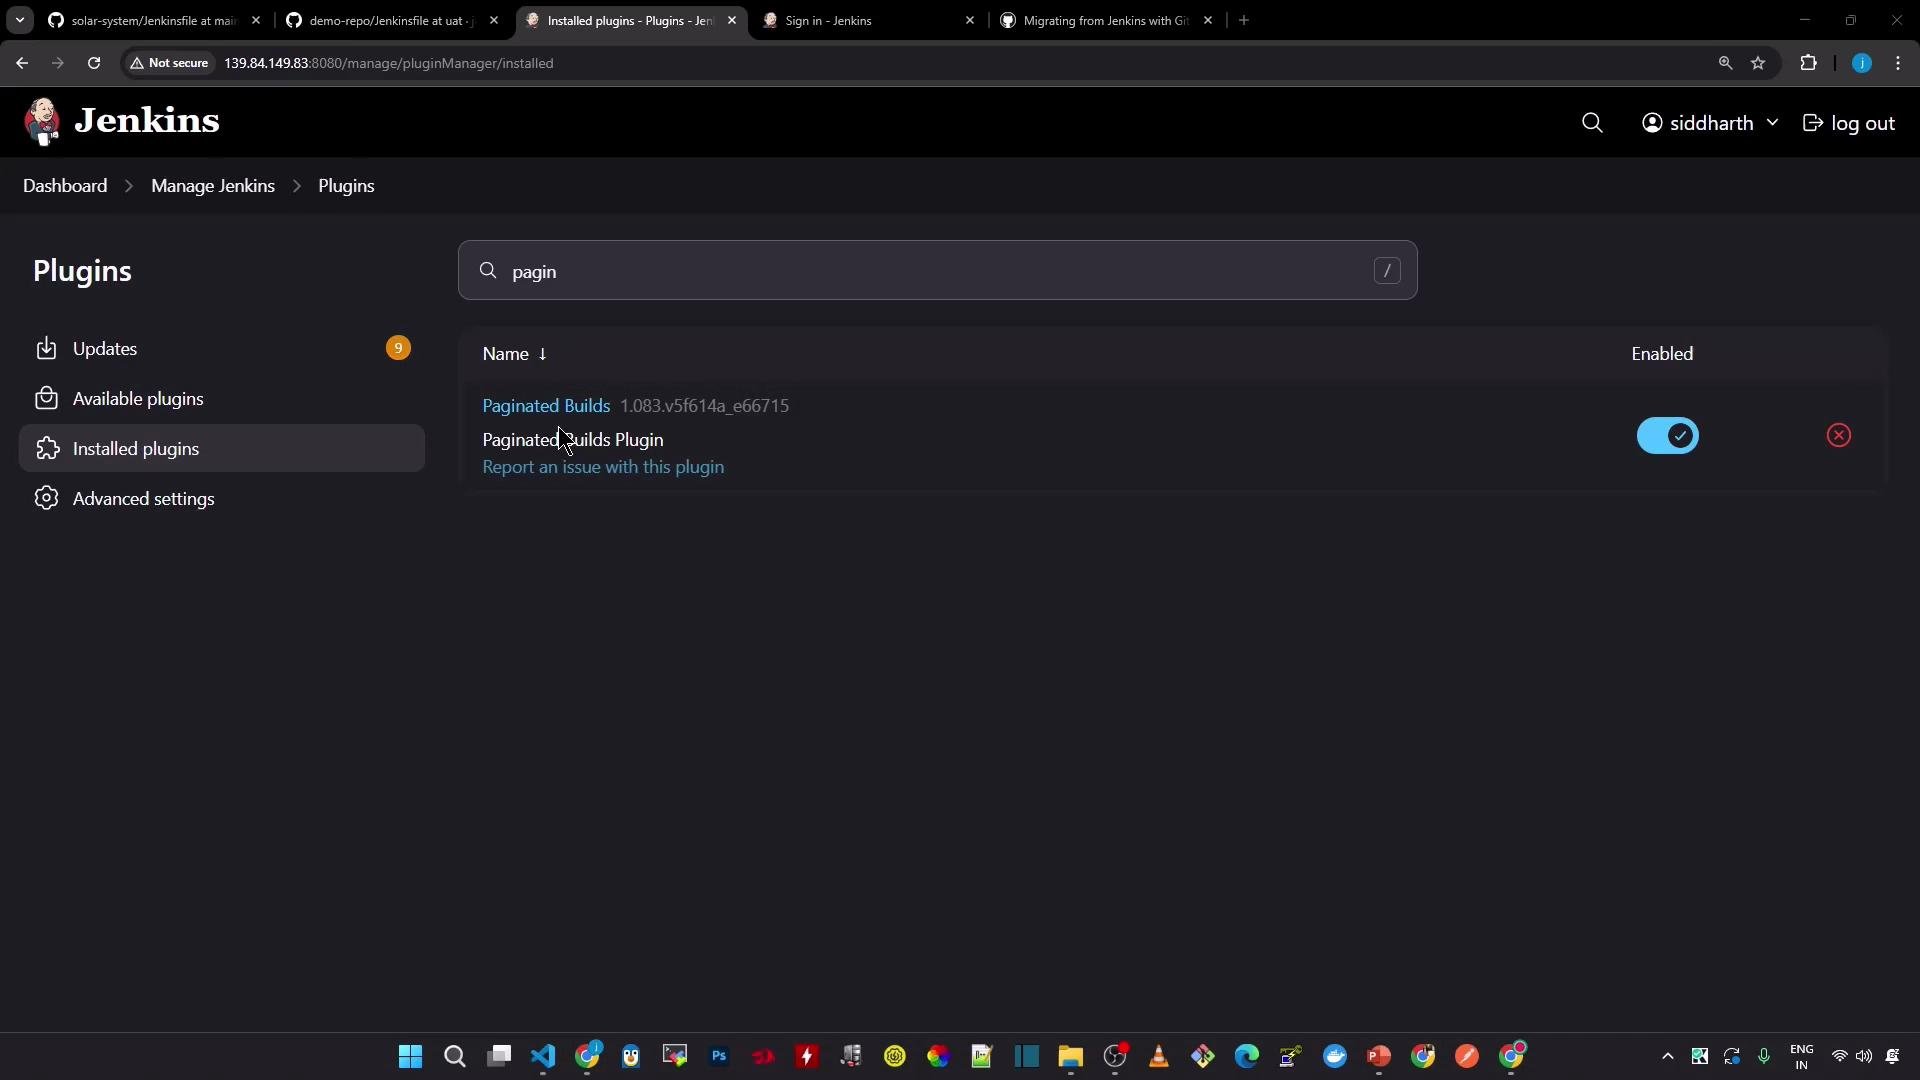1920x1080 pixels.
Task: Click the version text 1.083.v5f614a_e66715
Action: click(704, 406)
